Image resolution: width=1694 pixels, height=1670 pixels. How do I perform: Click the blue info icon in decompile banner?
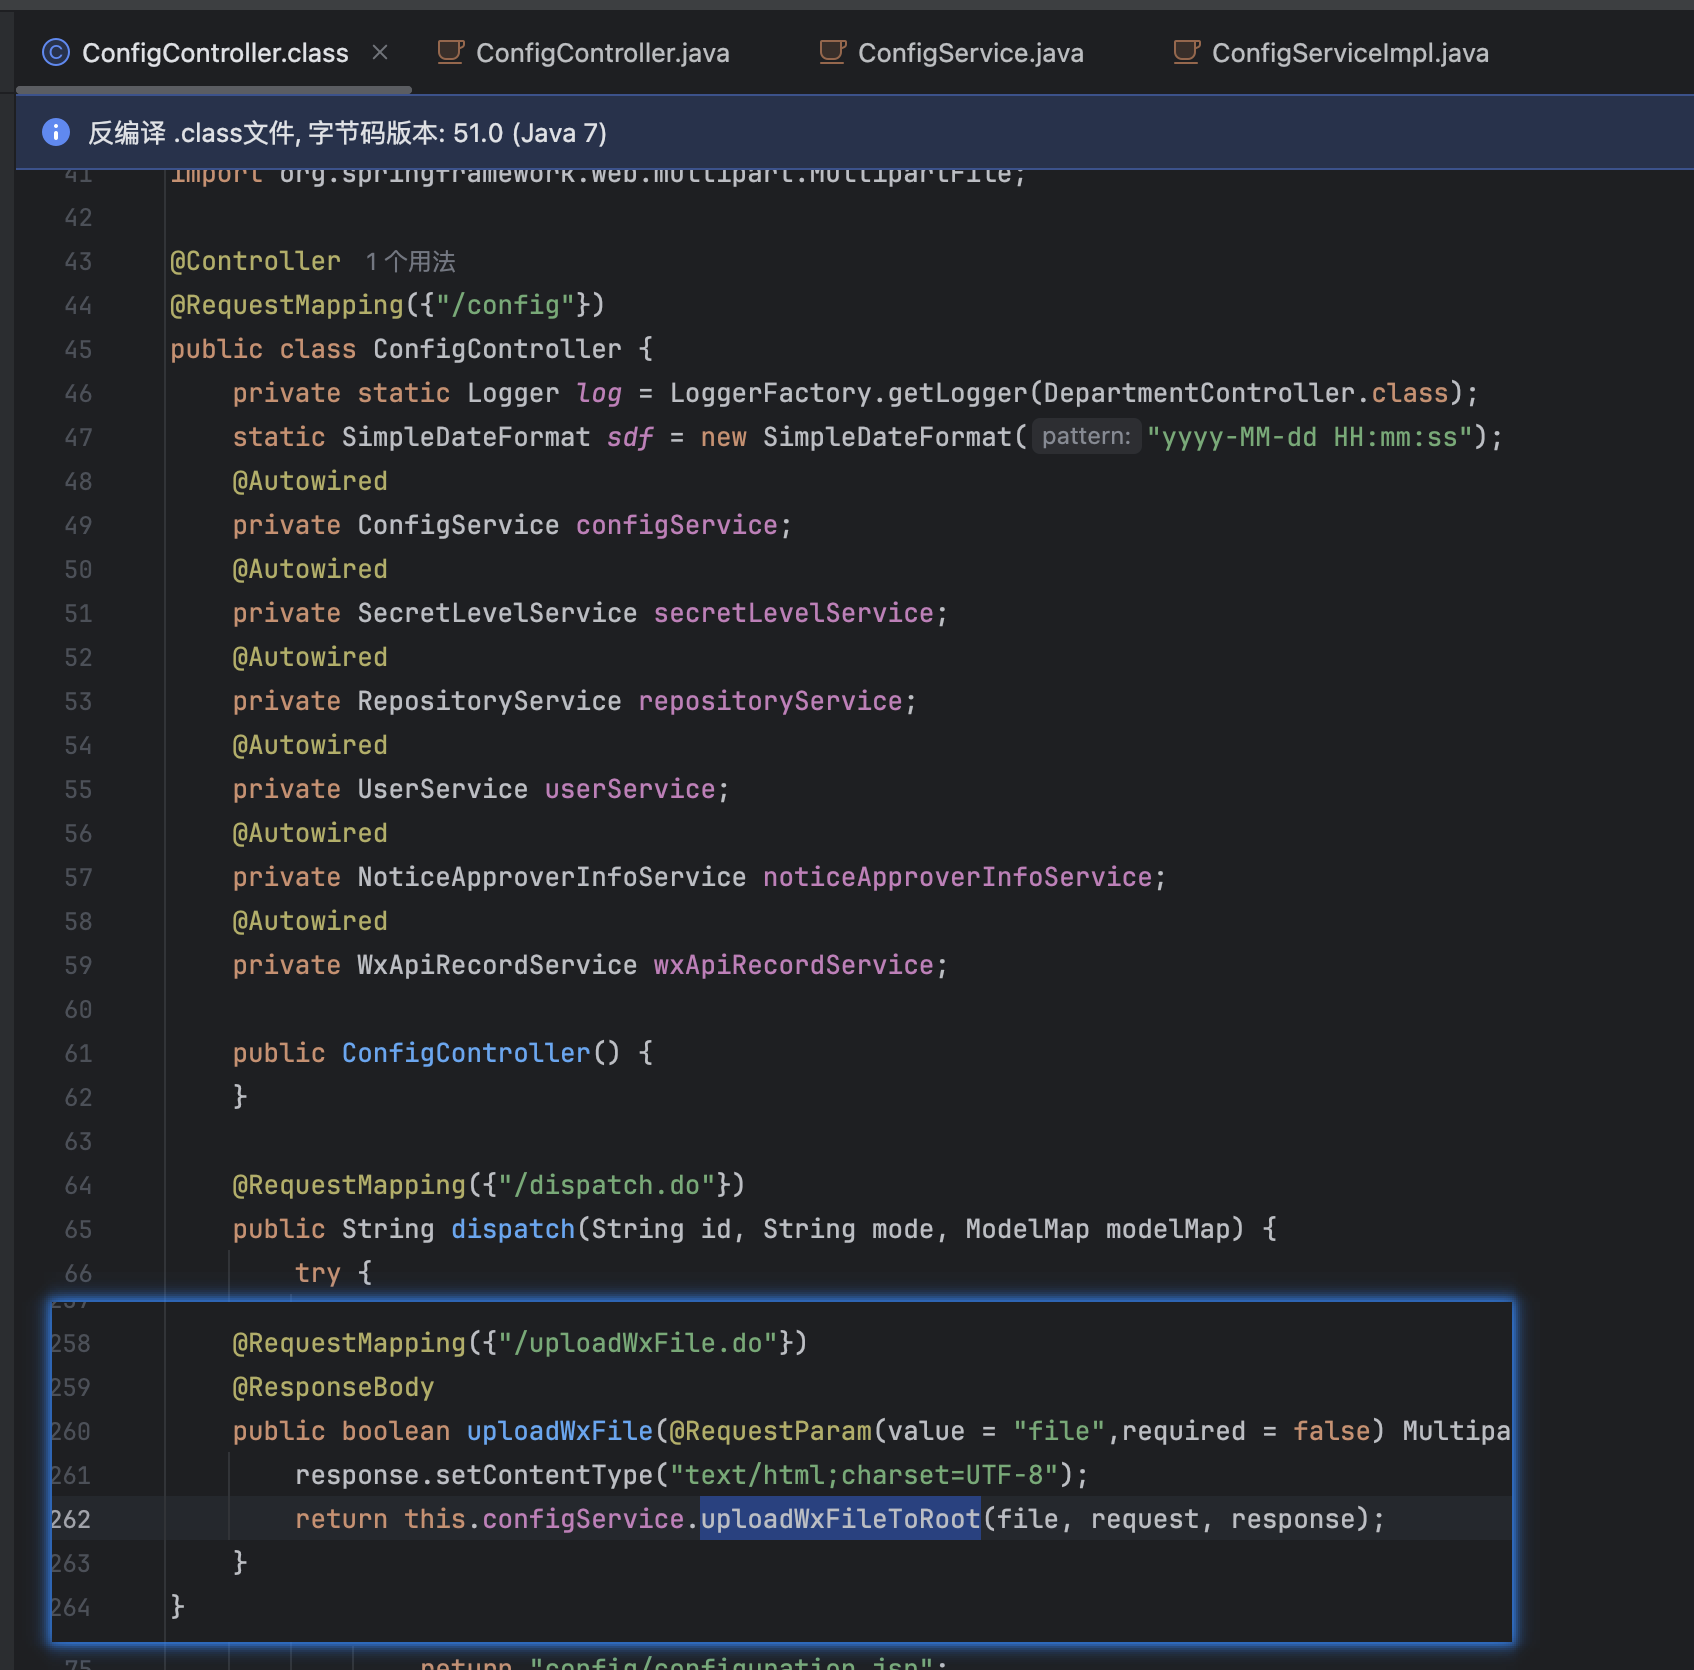pos(56,132)
